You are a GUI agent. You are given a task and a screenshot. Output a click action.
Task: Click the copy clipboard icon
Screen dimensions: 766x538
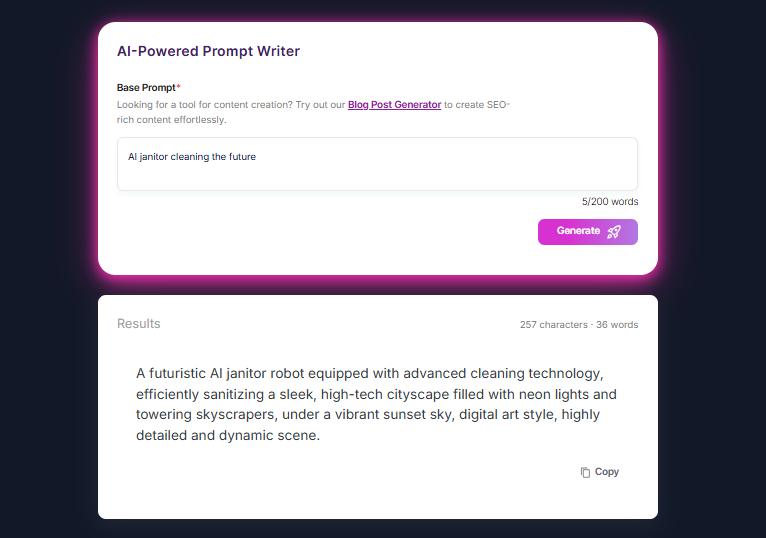click(585, 472)
